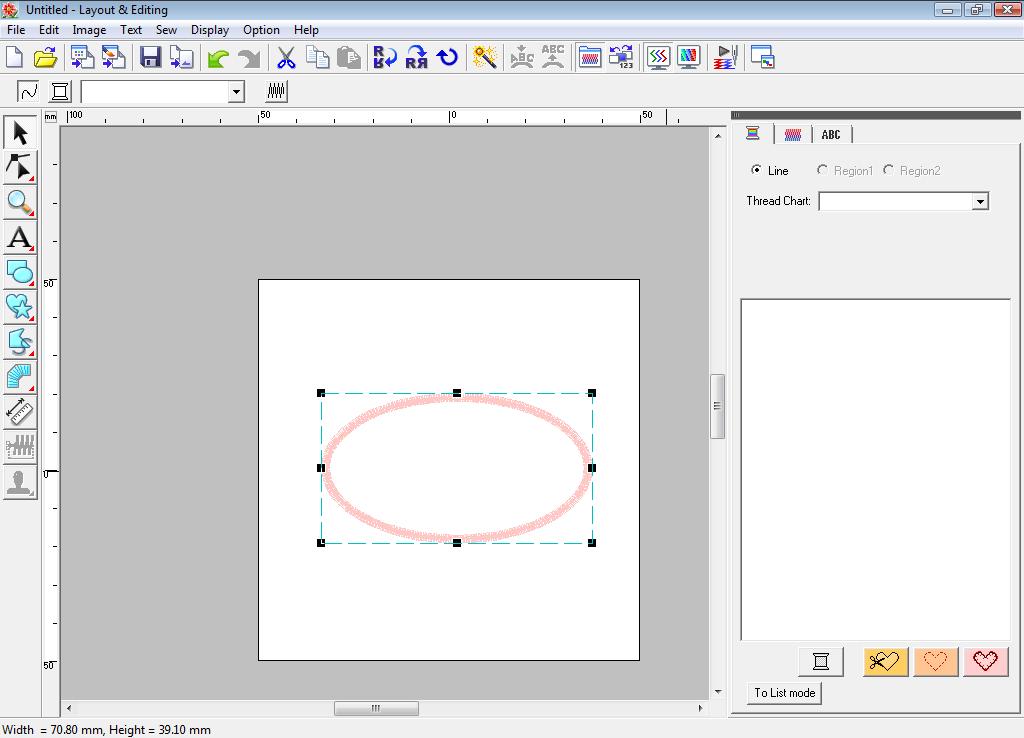1024x738 pixels.
Task: Open the Image menu
Action: [89, 30]
